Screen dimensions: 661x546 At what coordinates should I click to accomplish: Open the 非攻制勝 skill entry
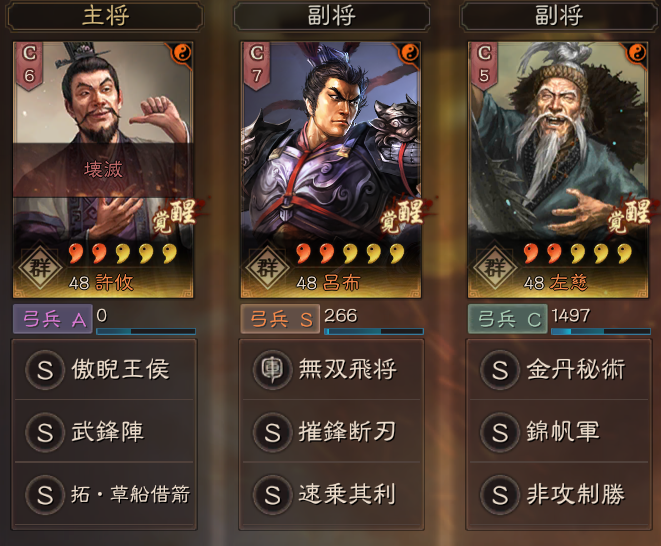pyautogui.click(x=559, y=494)
